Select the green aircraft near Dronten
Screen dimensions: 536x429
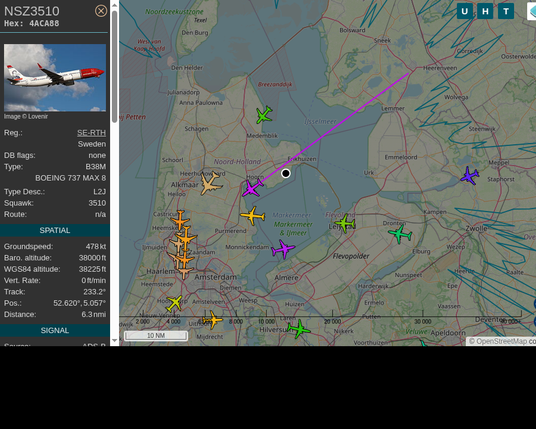click(x=400, y=234)
